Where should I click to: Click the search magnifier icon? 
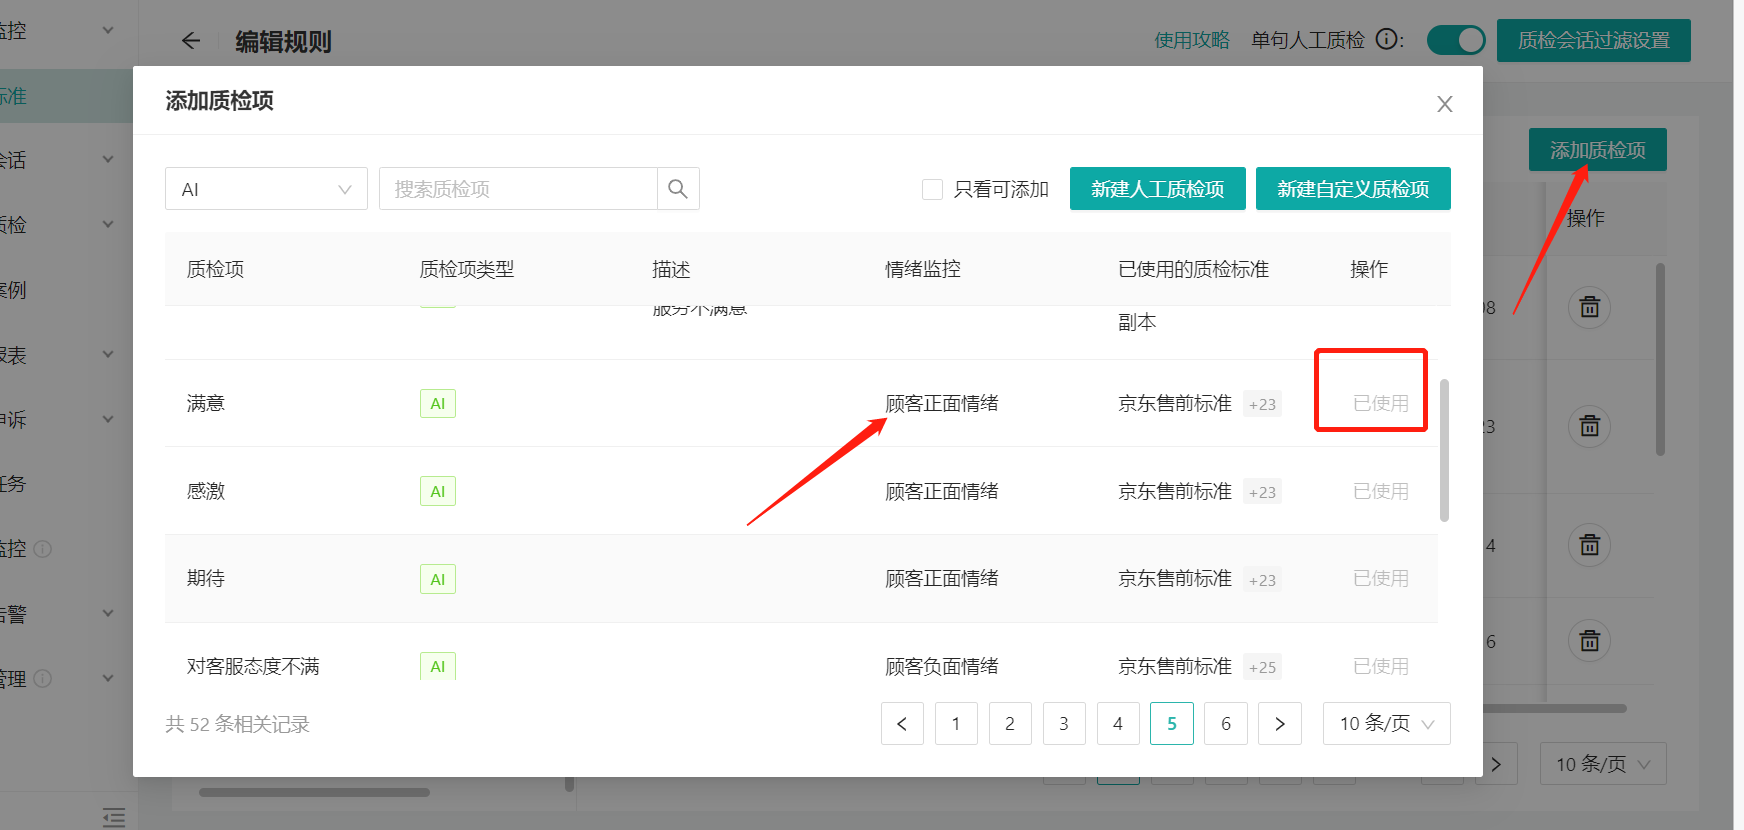(678, 189)
